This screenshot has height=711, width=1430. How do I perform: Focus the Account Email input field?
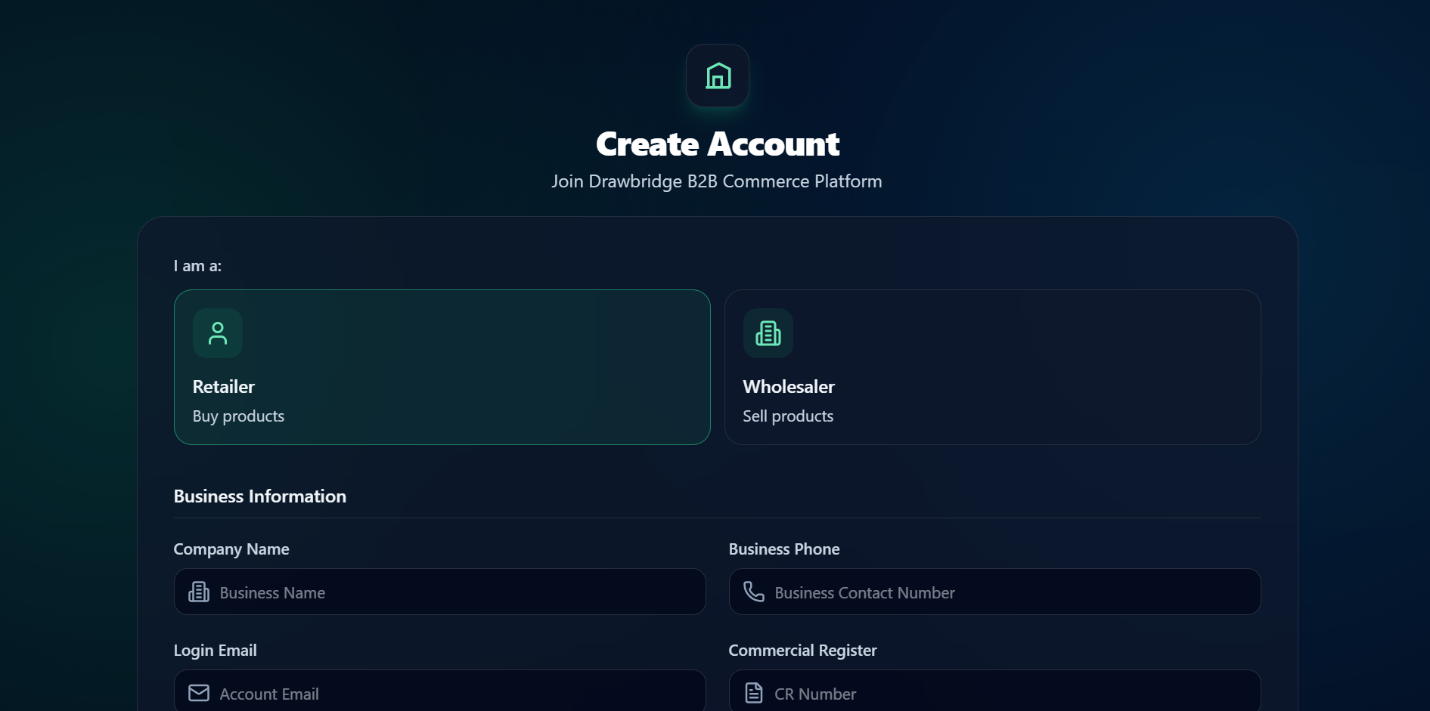440,691
